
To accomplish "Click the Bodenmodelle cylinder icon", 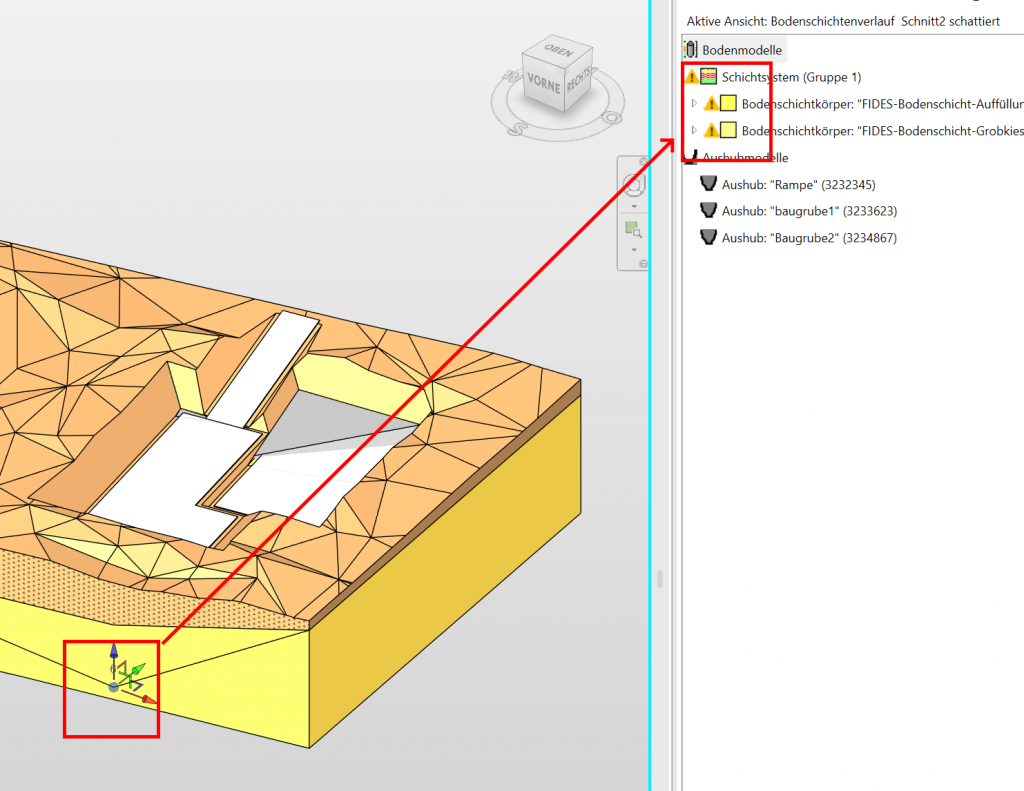I will 690,50.
